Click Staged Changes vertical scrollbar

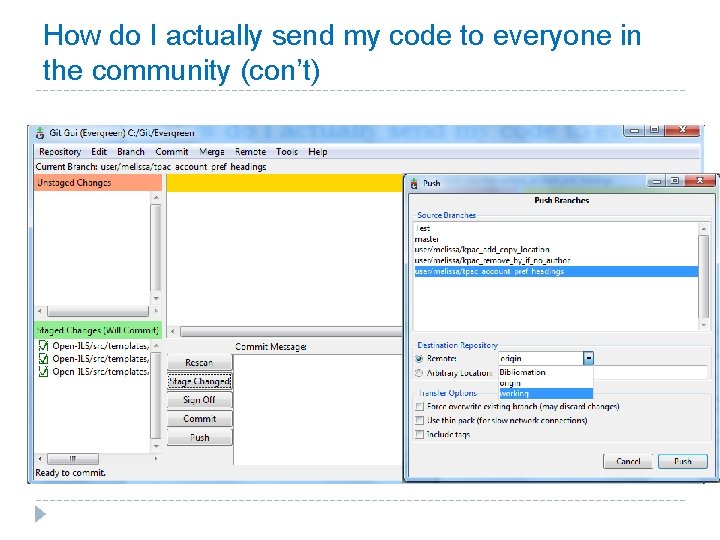click(156, 396)
